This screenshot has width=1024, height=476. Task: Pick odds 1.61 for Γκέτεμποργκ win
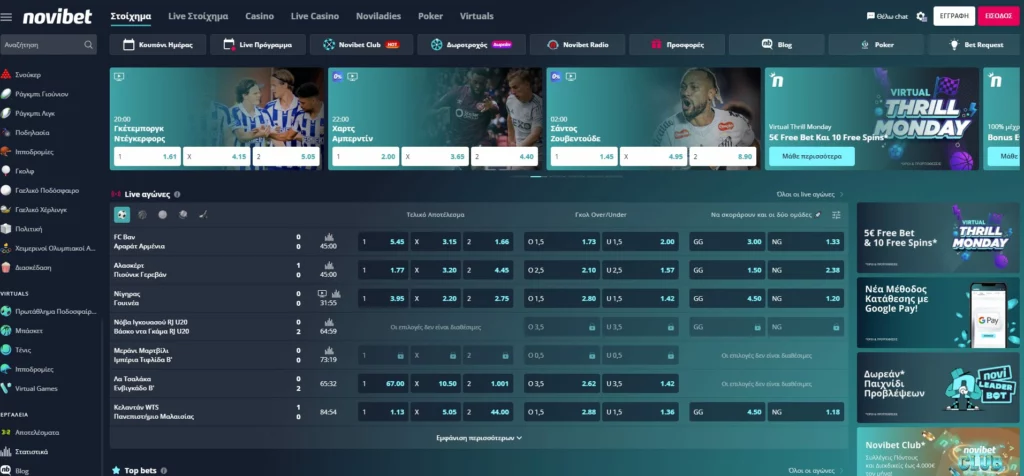click(x=147, y=157)
